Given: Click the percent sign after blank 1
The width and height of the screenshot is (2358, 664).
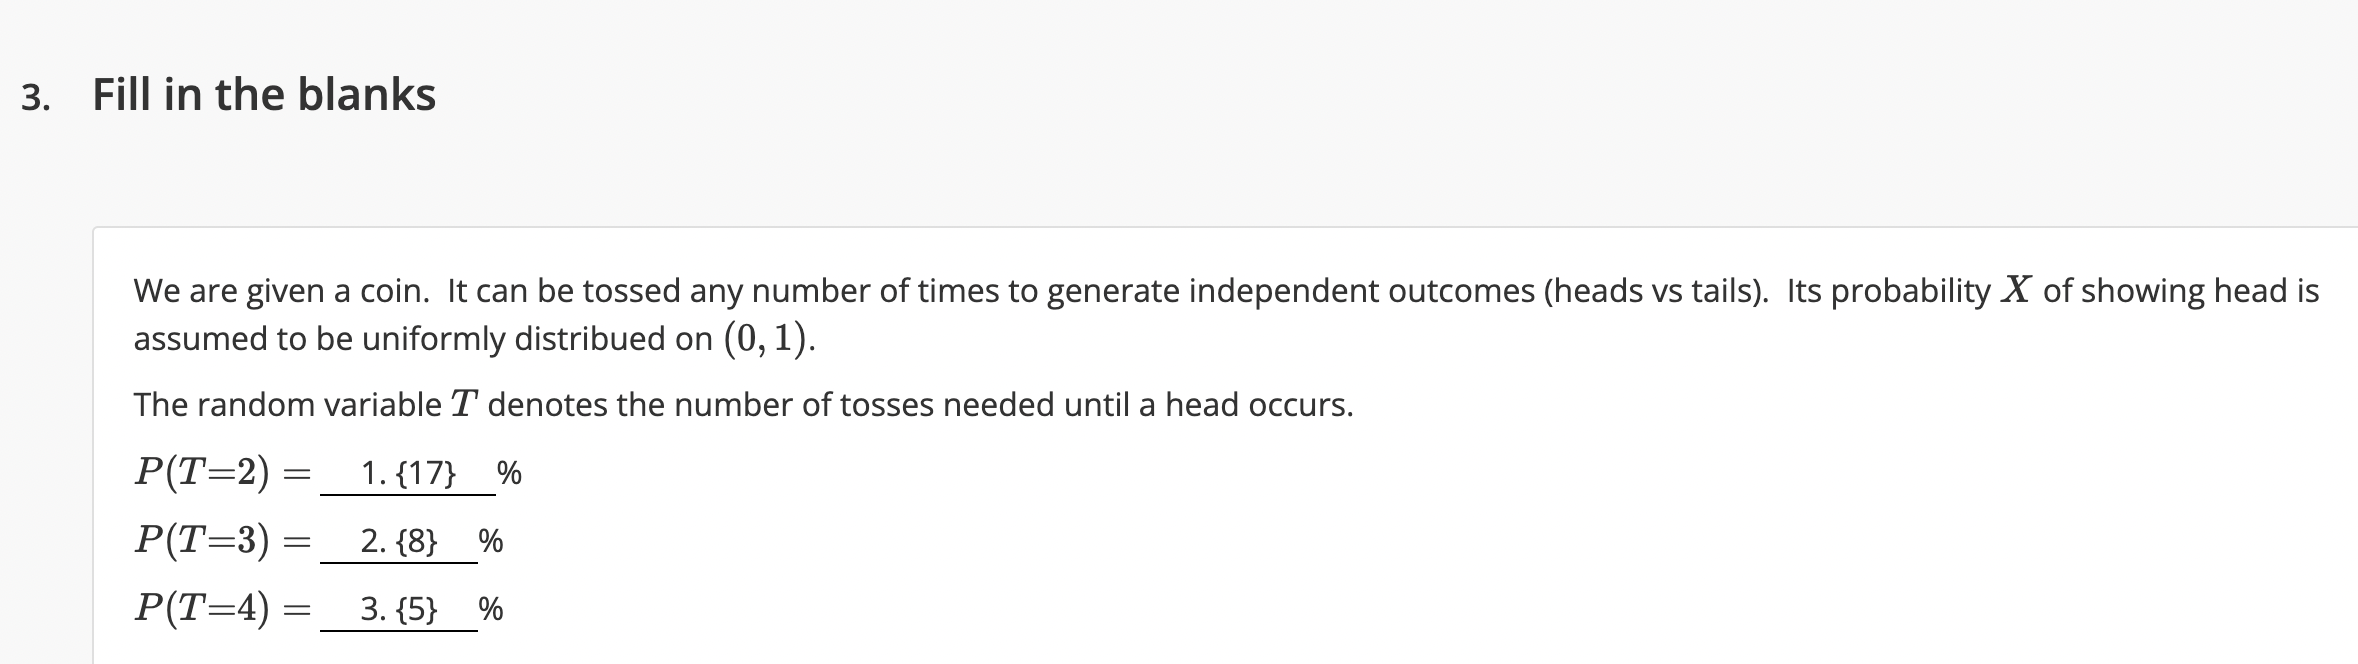Looking at the screenshot, I should (x=509, y=473).
